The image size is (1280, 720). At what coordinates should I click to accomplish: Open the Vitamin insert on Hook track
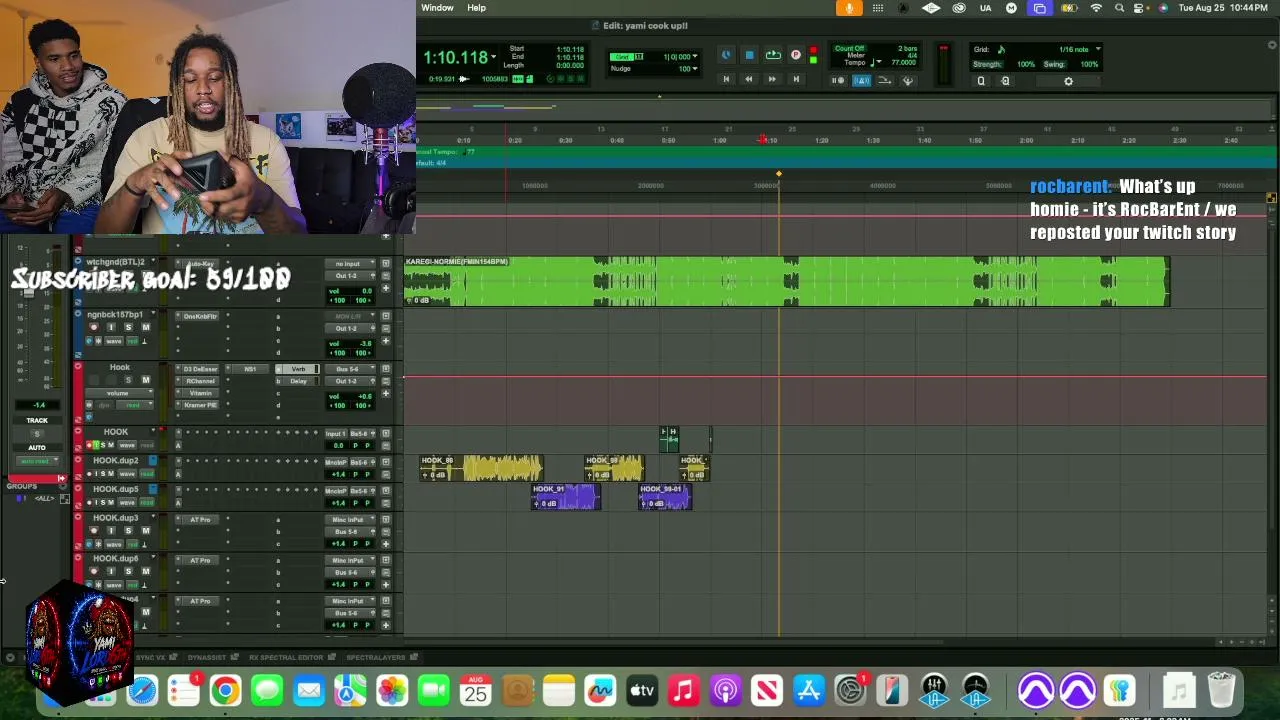tap(199, 393)
